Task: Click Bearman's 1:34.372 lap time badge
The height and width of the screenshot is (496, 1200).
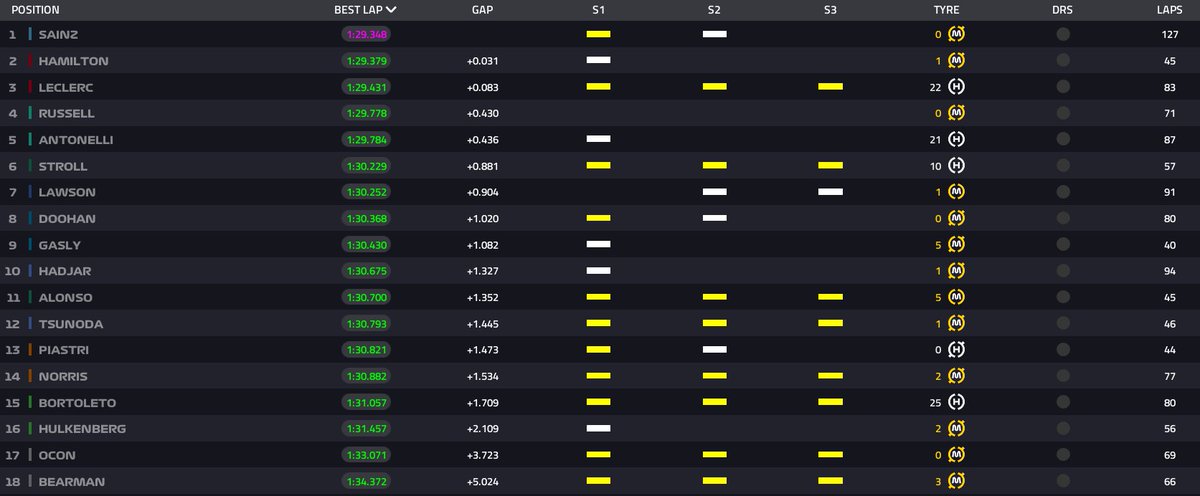Action: (365, 481)
